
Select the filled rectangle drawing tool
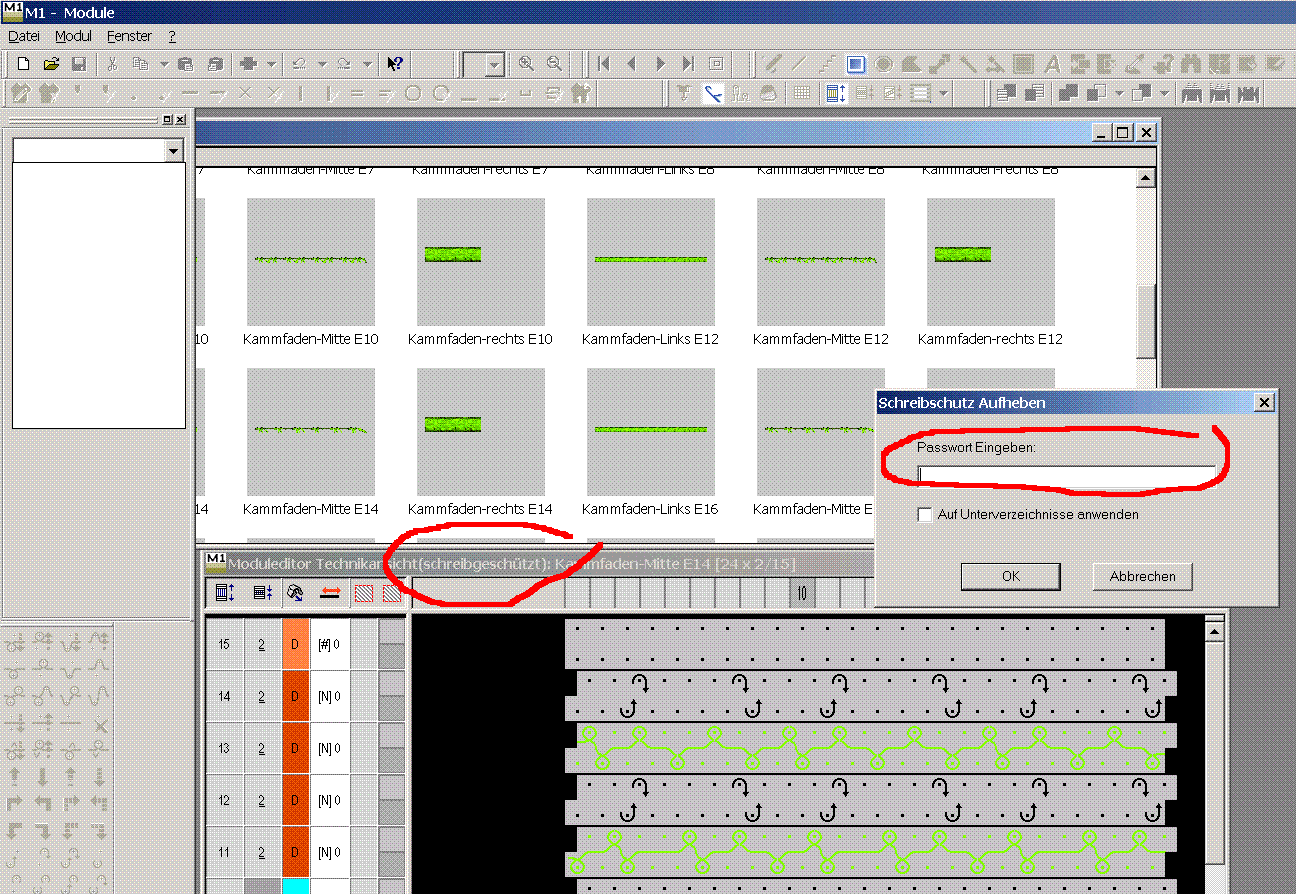click(855, 64)
